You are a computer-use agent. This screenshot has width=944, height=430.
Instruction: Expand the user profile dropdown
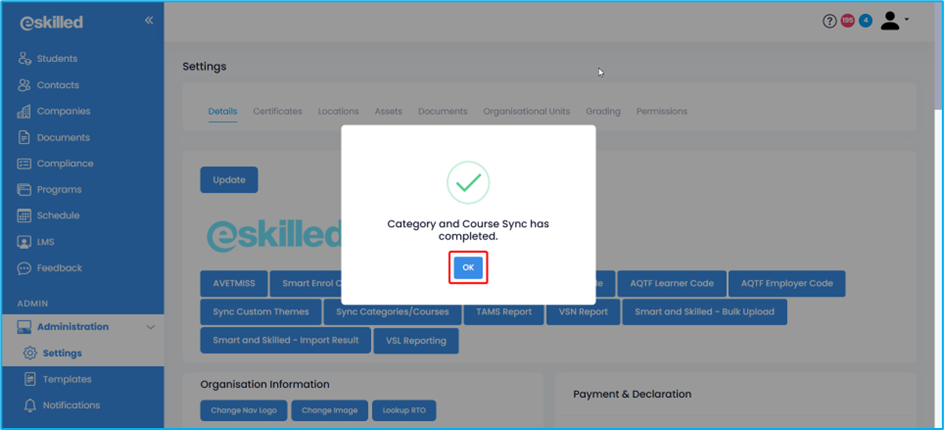[893, 21]
